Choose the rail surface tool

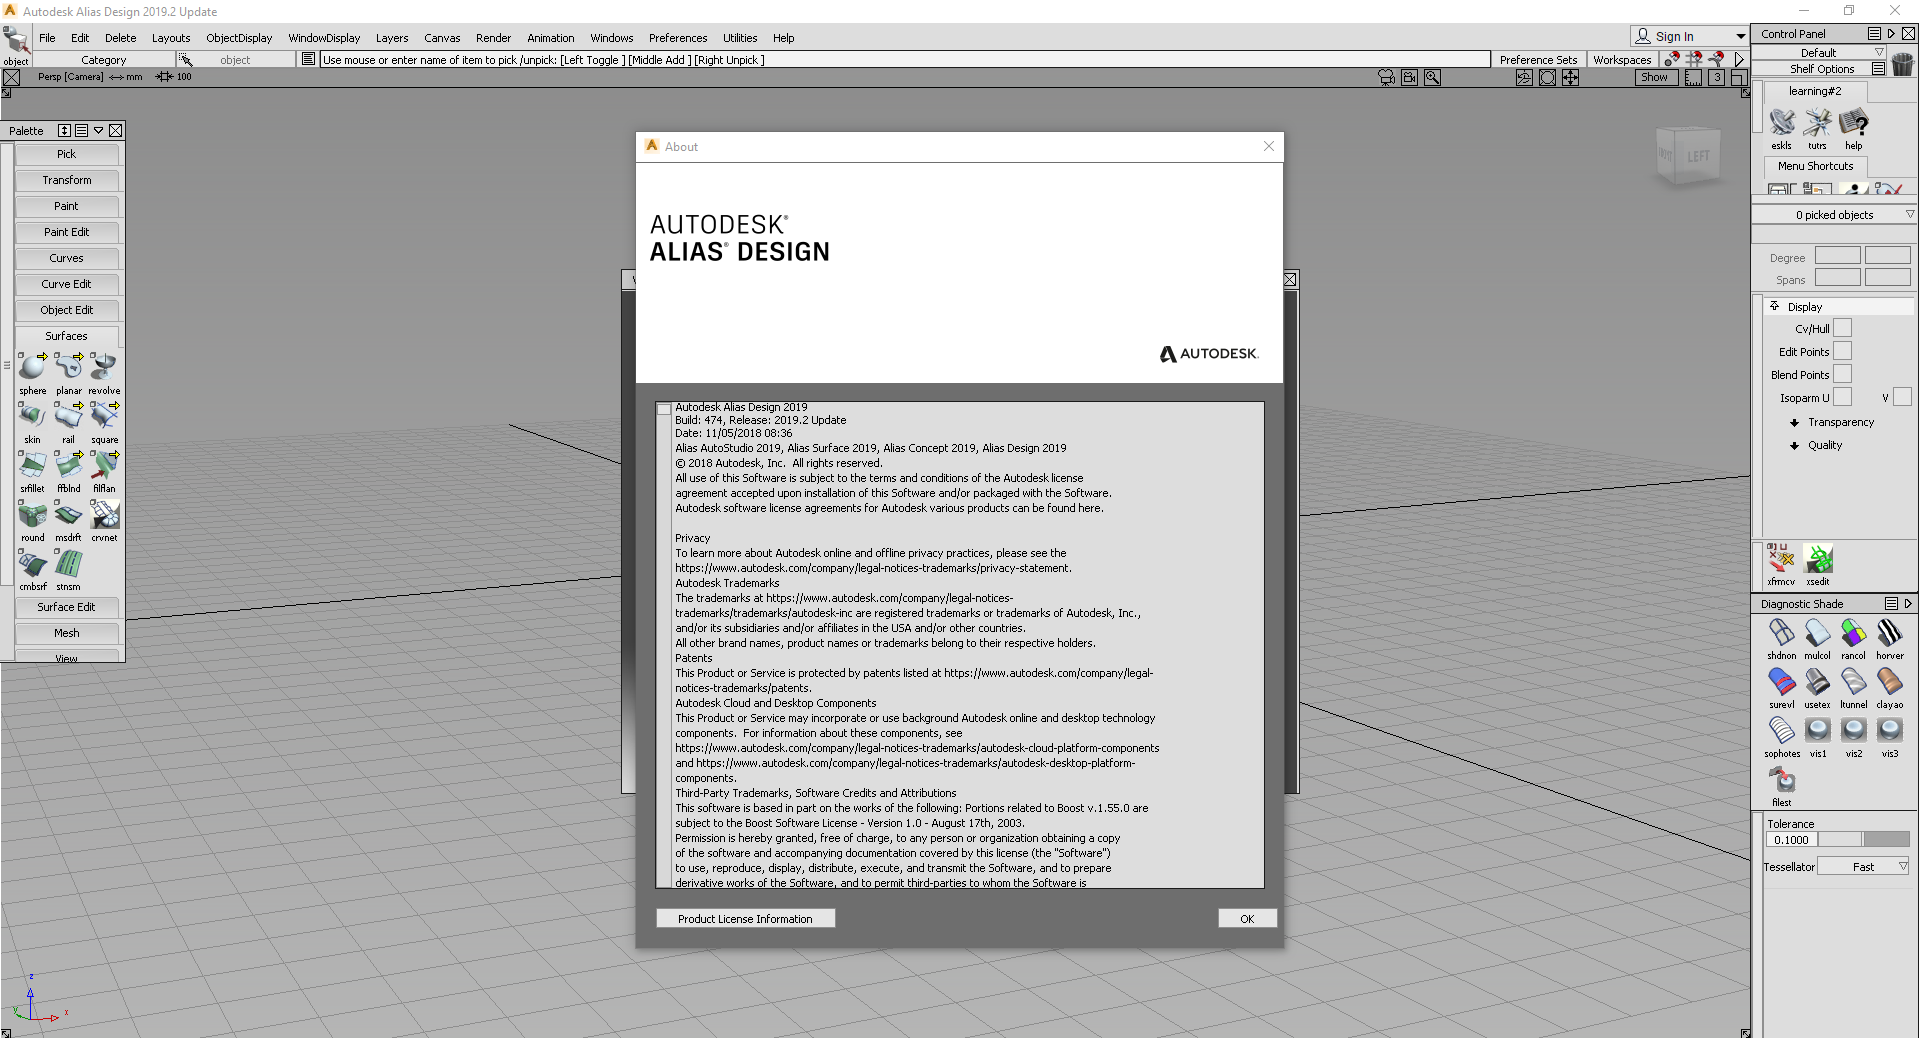pyautogui.click(x=68, y=417)
